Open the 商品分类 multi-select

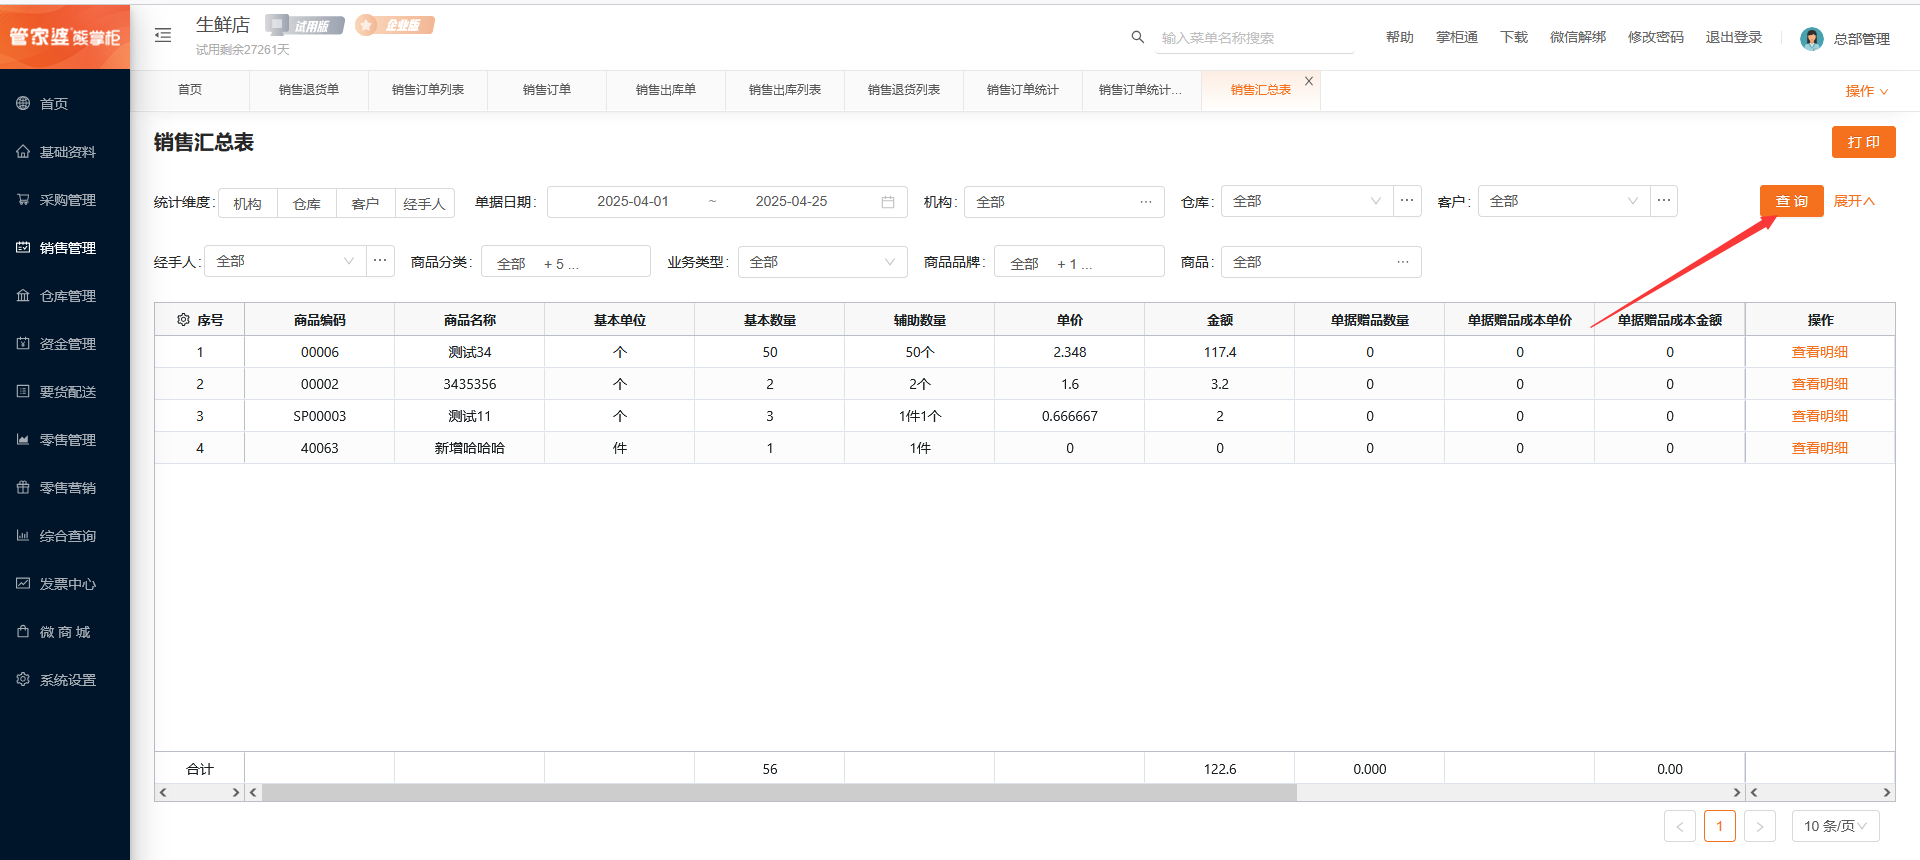(566, 262)
